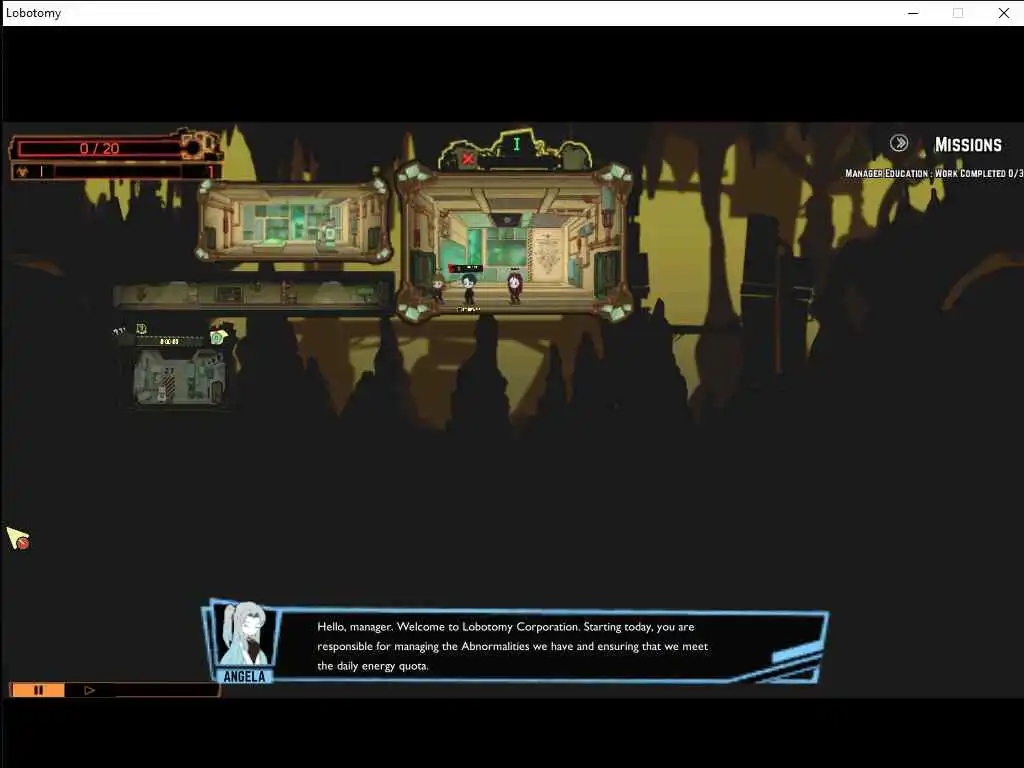Select the agent in red coat
The height and width of the screenshot is (768, 1024).
tap(515, 287)
